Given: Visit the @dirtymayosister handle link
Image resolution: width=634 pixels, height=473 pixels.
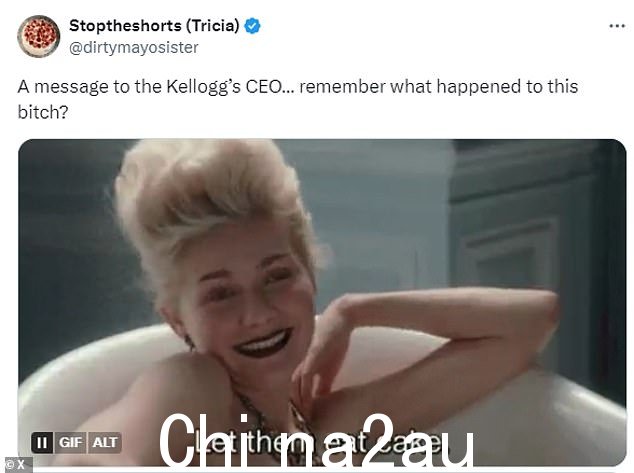Looking at the screenshot, I should click(x=134, y=48).
